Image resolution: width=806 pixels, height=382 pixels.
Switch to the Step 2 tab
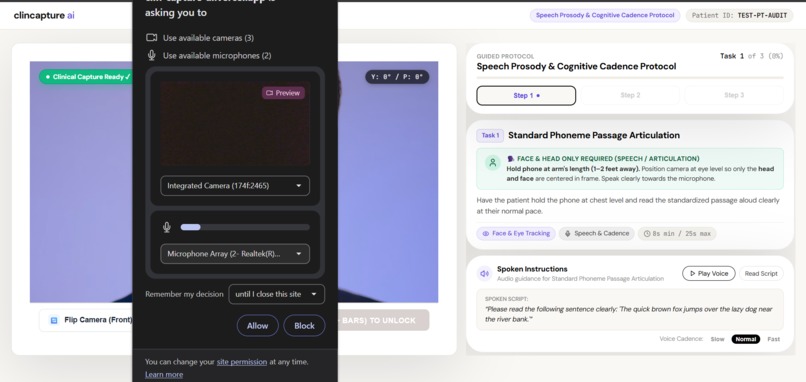point(630,95)
